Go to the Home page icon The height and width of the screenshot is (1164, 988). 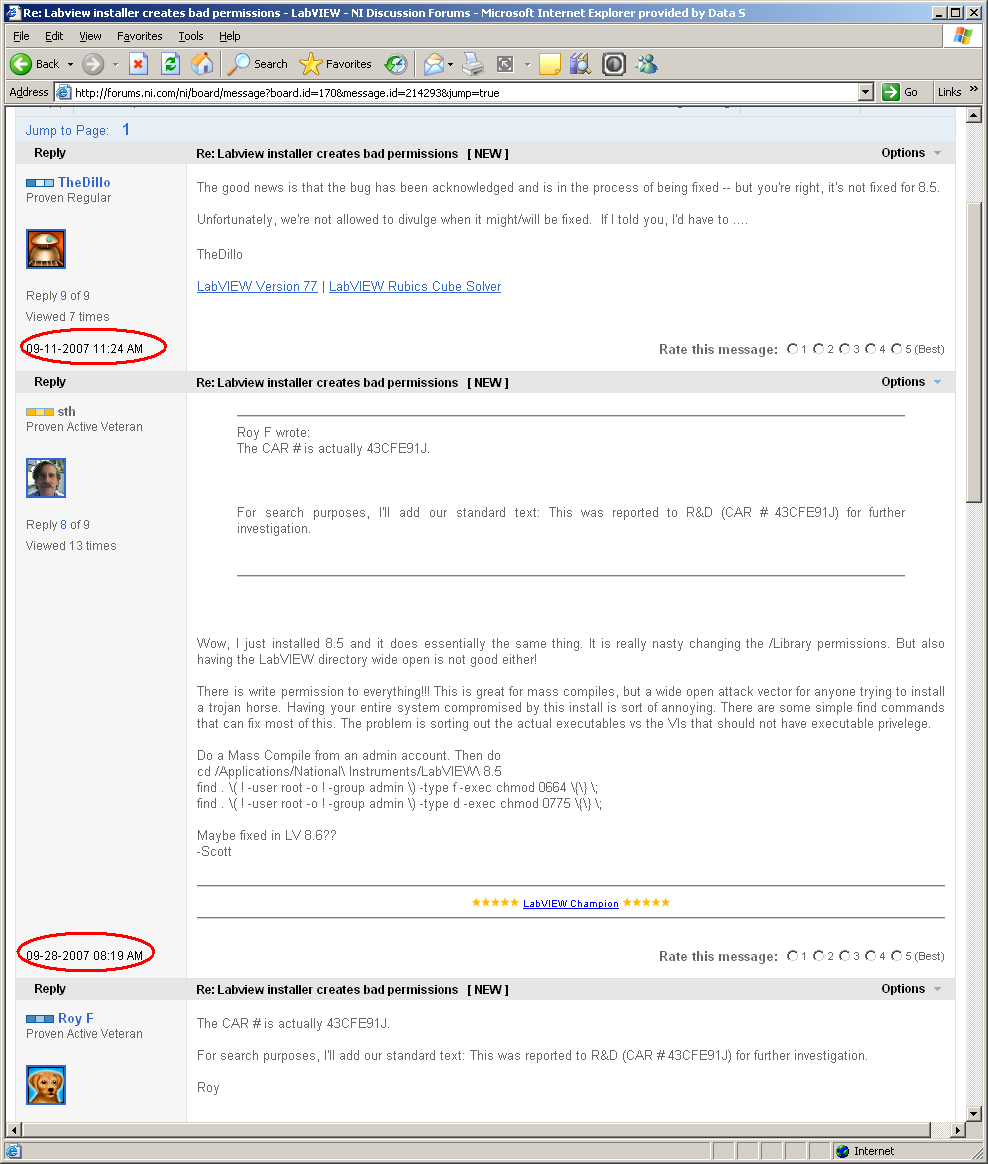coord(202,65)
